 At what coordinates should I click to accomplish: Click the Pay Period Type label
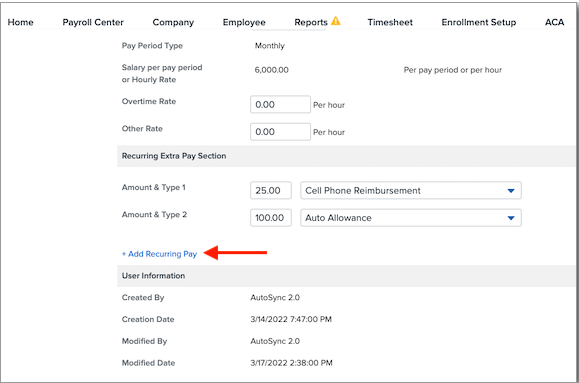(152, 46)
